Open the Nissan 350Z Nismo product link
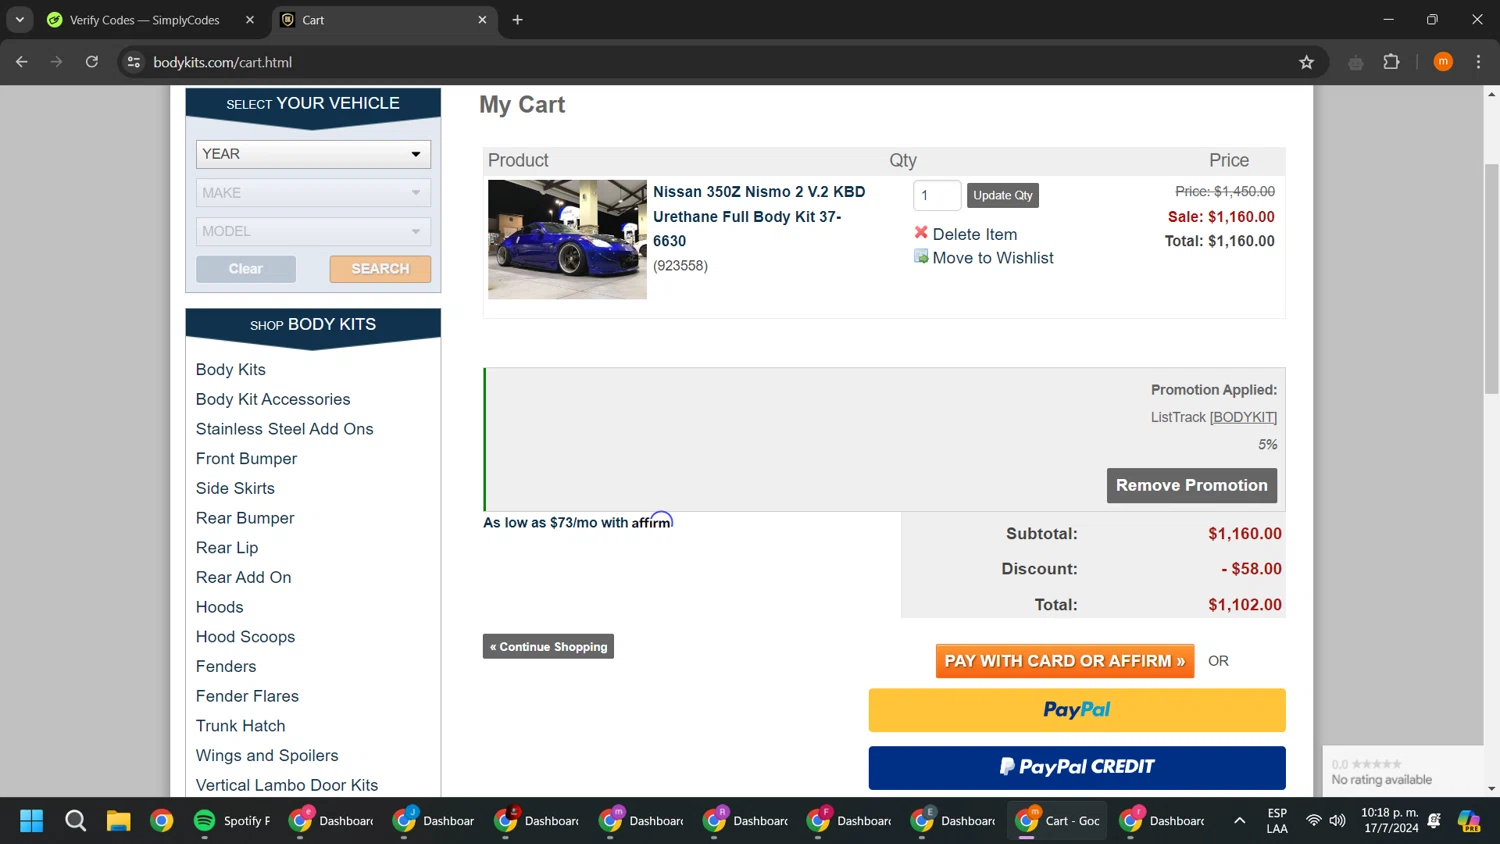Image resolution: width=1500 pixels, height=844 pixels. click(759, 216)
